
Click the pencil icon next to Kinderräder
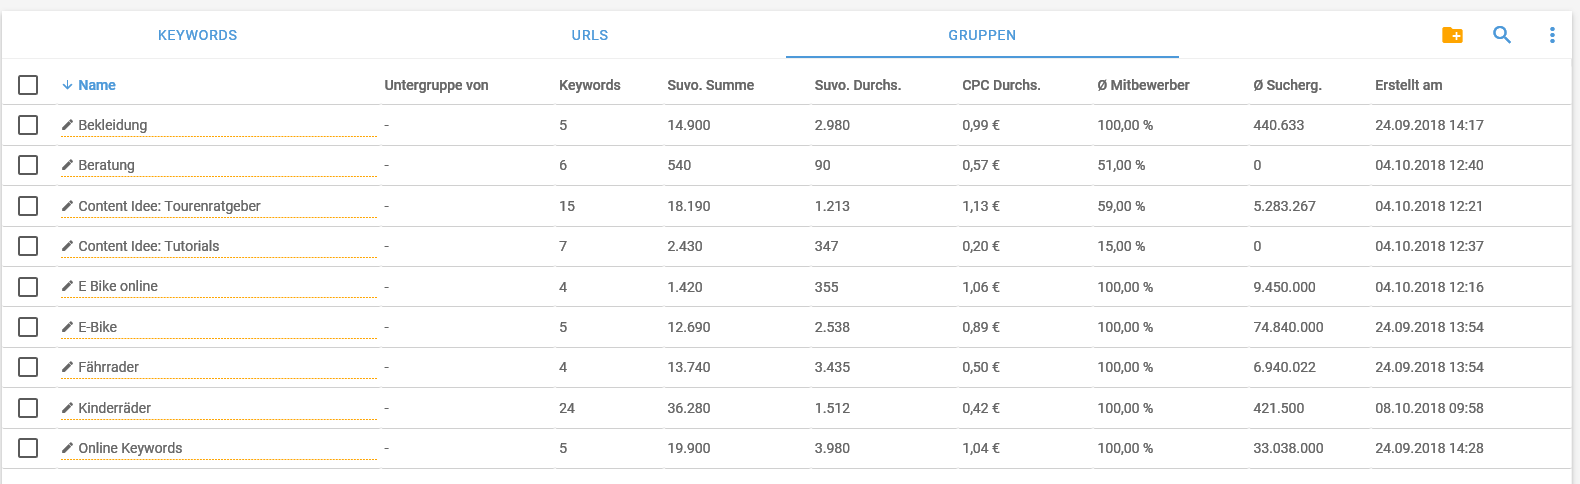(67, 408)
